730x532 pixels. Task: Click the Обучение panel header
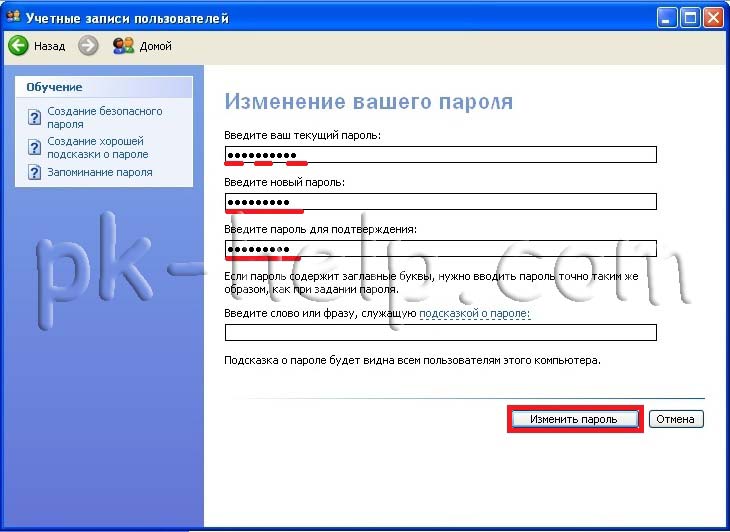104,87
